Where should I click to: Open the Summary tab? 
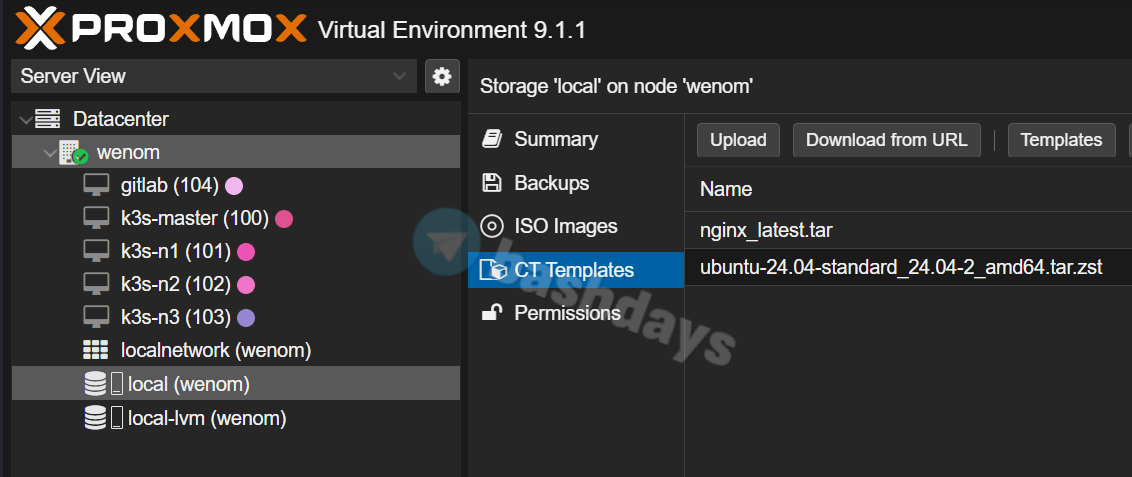[555, 139]
